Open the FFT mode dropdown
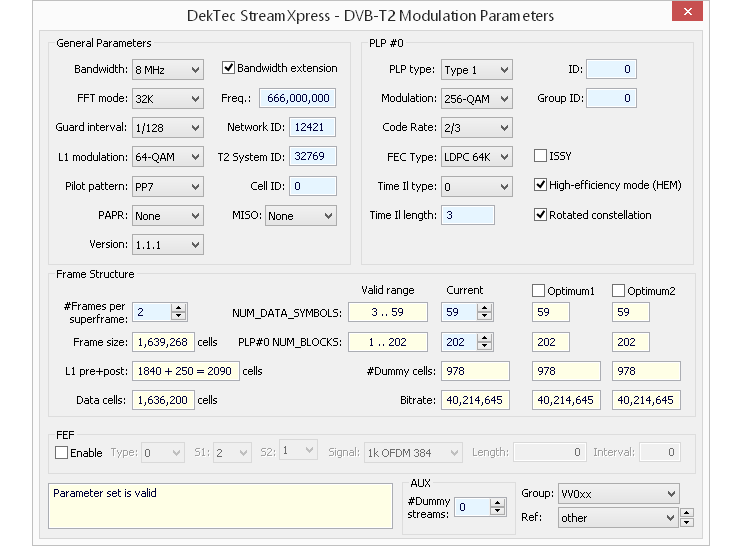Image resolution: width=743 pixels, height=546 pixels. pyautogui.click(x=168, y=99)
